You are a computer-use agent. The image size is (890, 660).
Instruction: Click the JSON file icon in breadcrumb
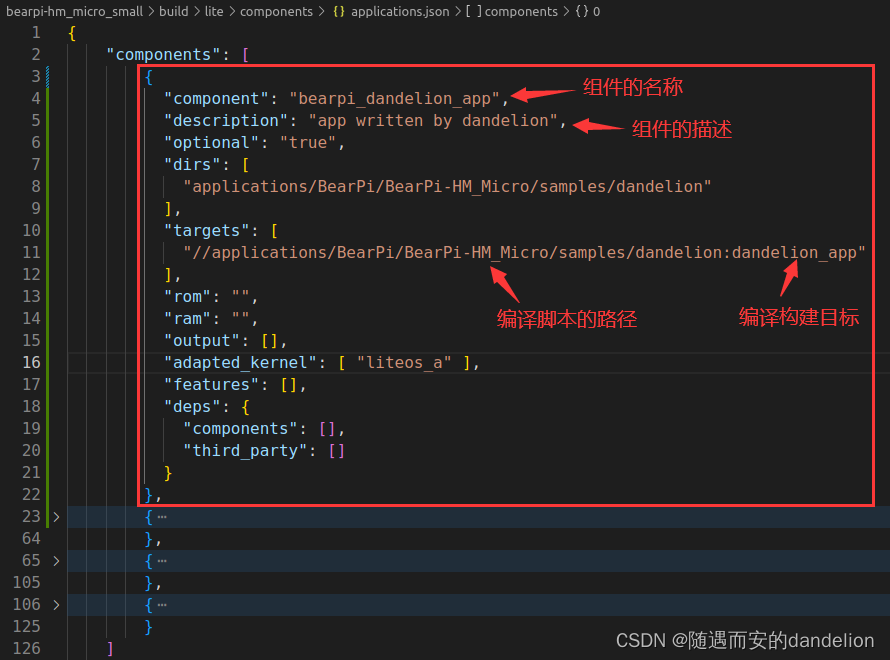[x=339, y=11]
